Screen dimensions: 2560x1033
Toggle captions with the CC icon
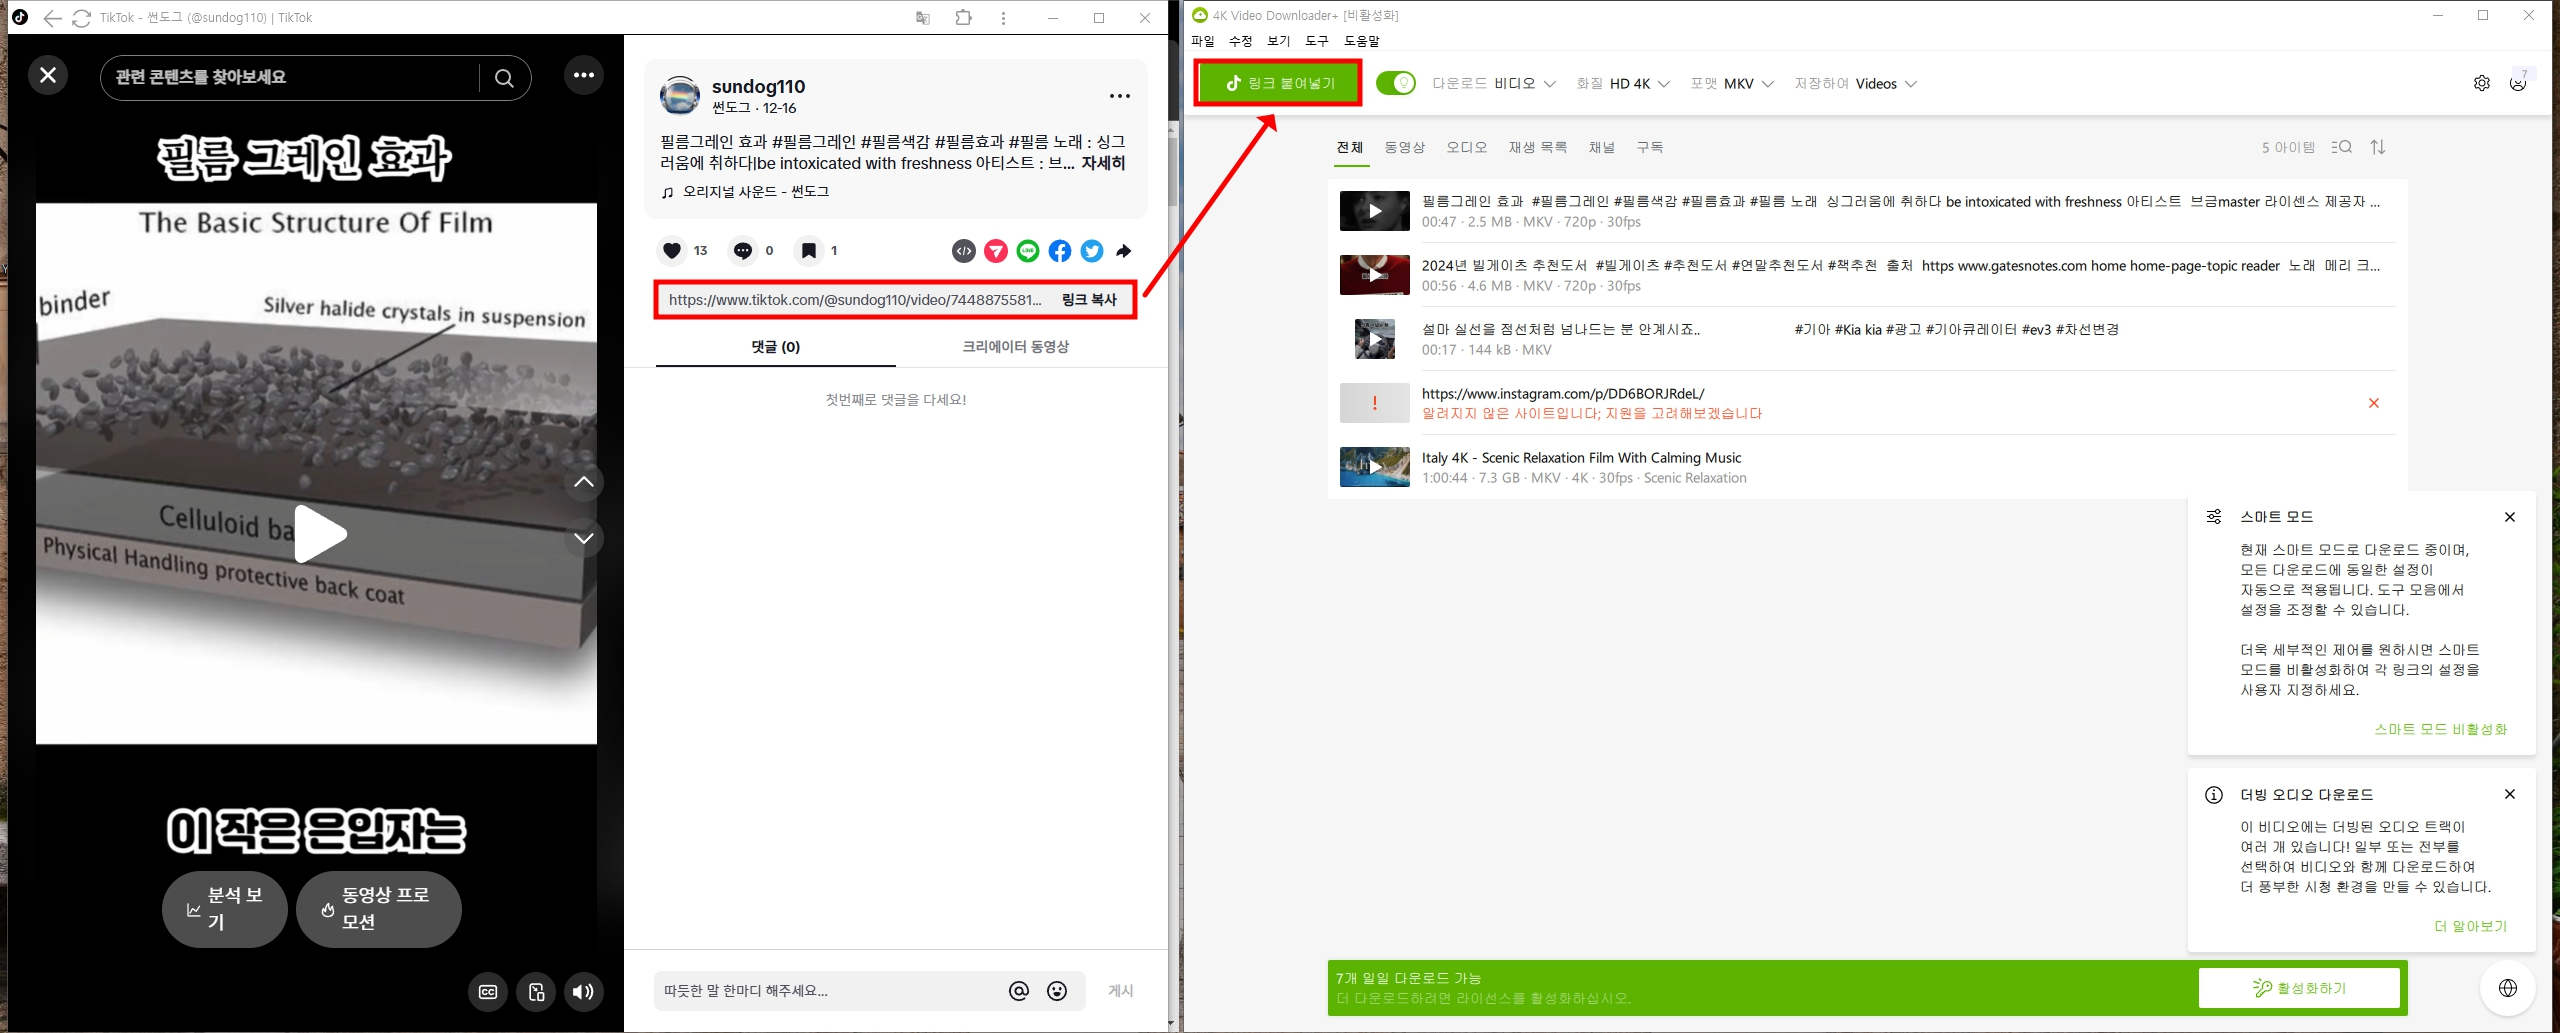(x=488, y=992)
